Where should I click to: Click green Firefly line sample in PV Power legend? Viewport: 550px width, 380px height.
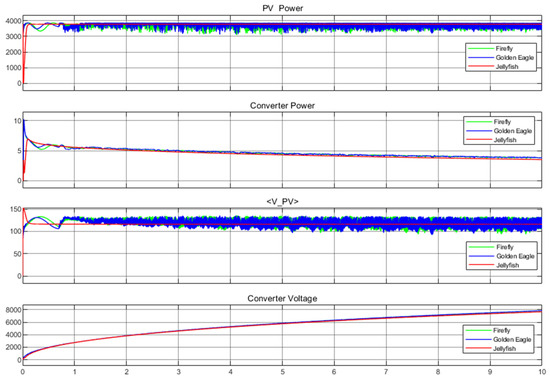coord(481,49)
